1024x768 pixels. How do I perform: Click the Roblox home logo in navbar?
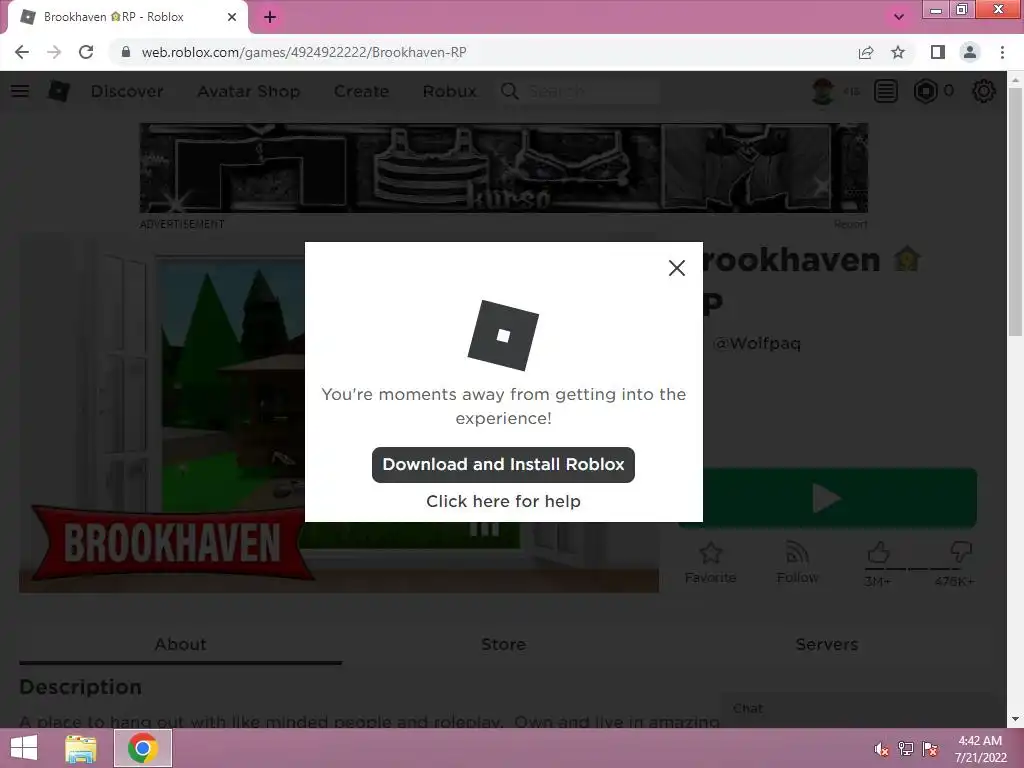58,91
